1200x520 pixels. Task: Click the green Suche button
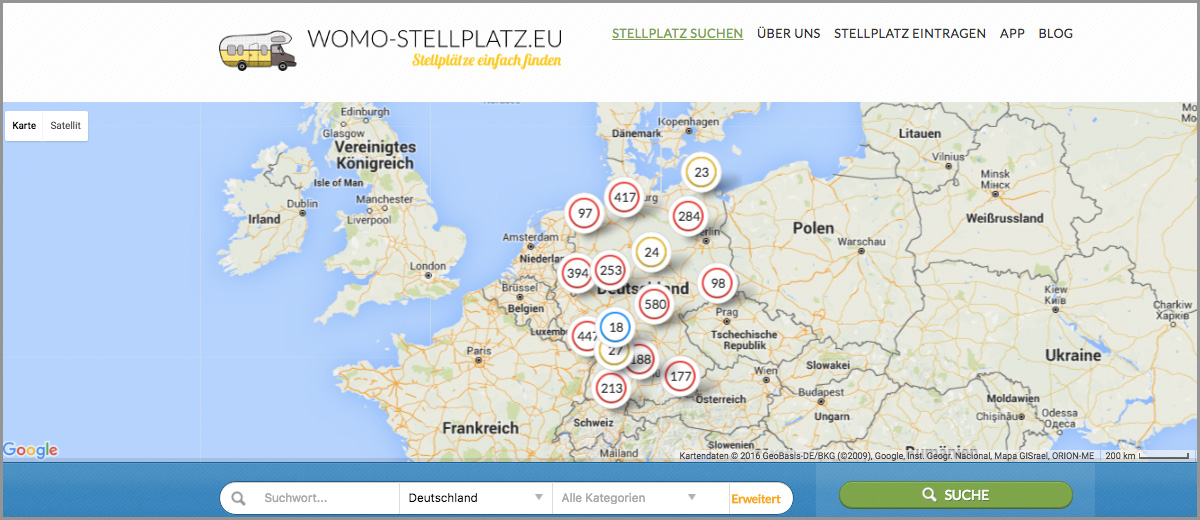pos(956,495)
